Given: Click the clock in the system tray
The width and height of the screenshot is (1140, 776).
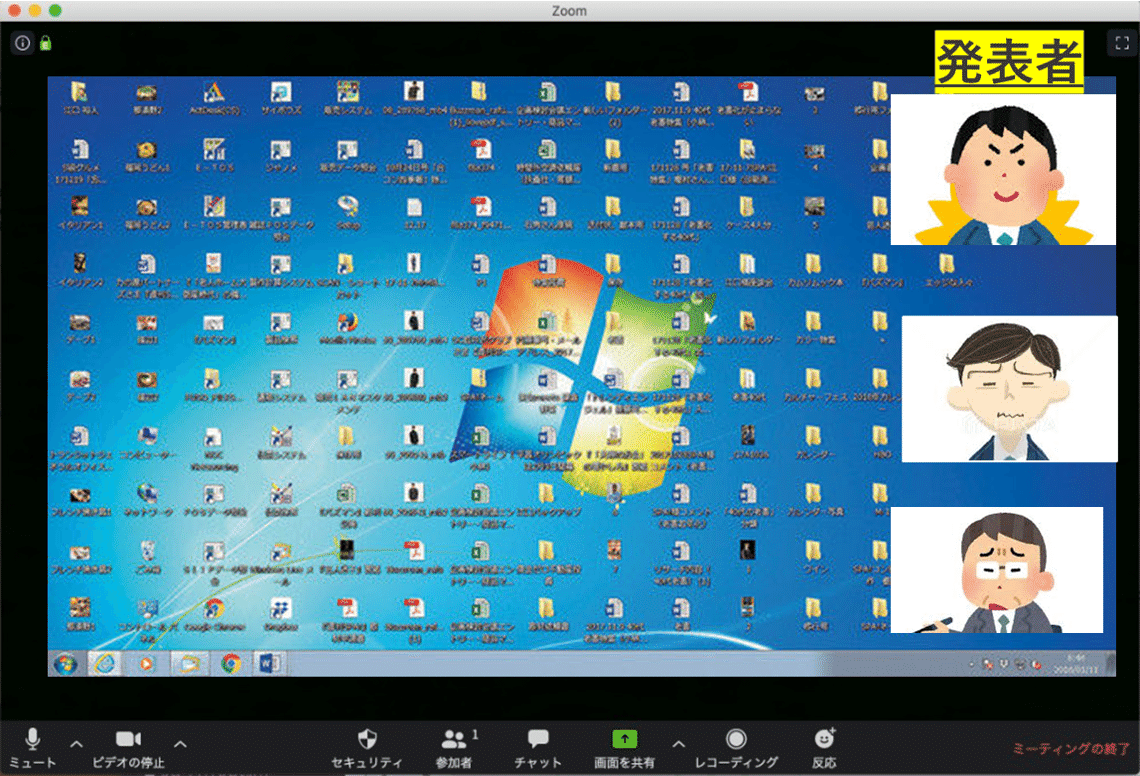Looking at the screenshot, I should point(1075,664).
